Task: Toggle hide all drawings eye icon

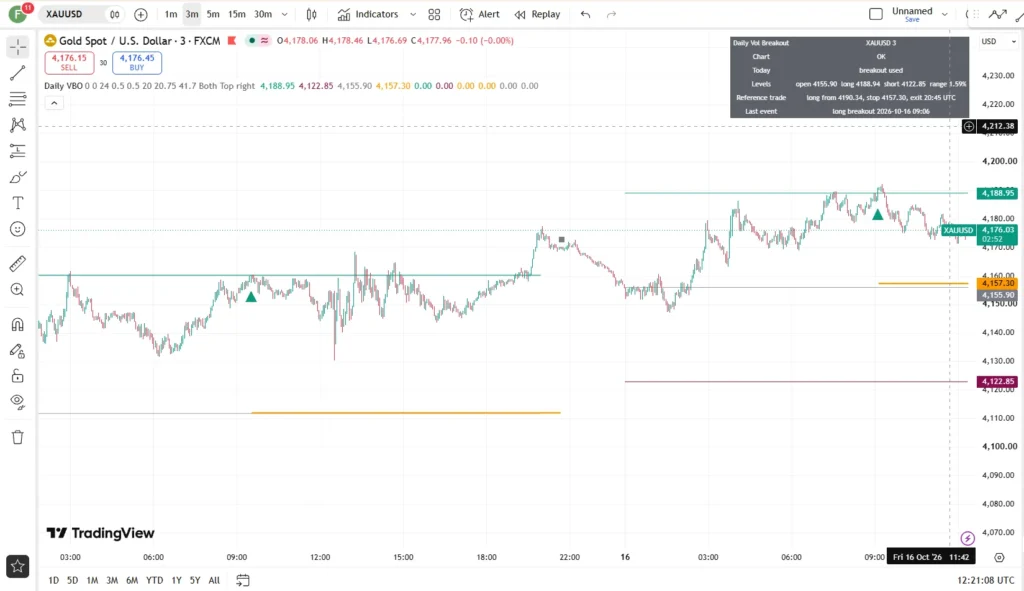Action: pyautogui.click(x=18, y=402)
